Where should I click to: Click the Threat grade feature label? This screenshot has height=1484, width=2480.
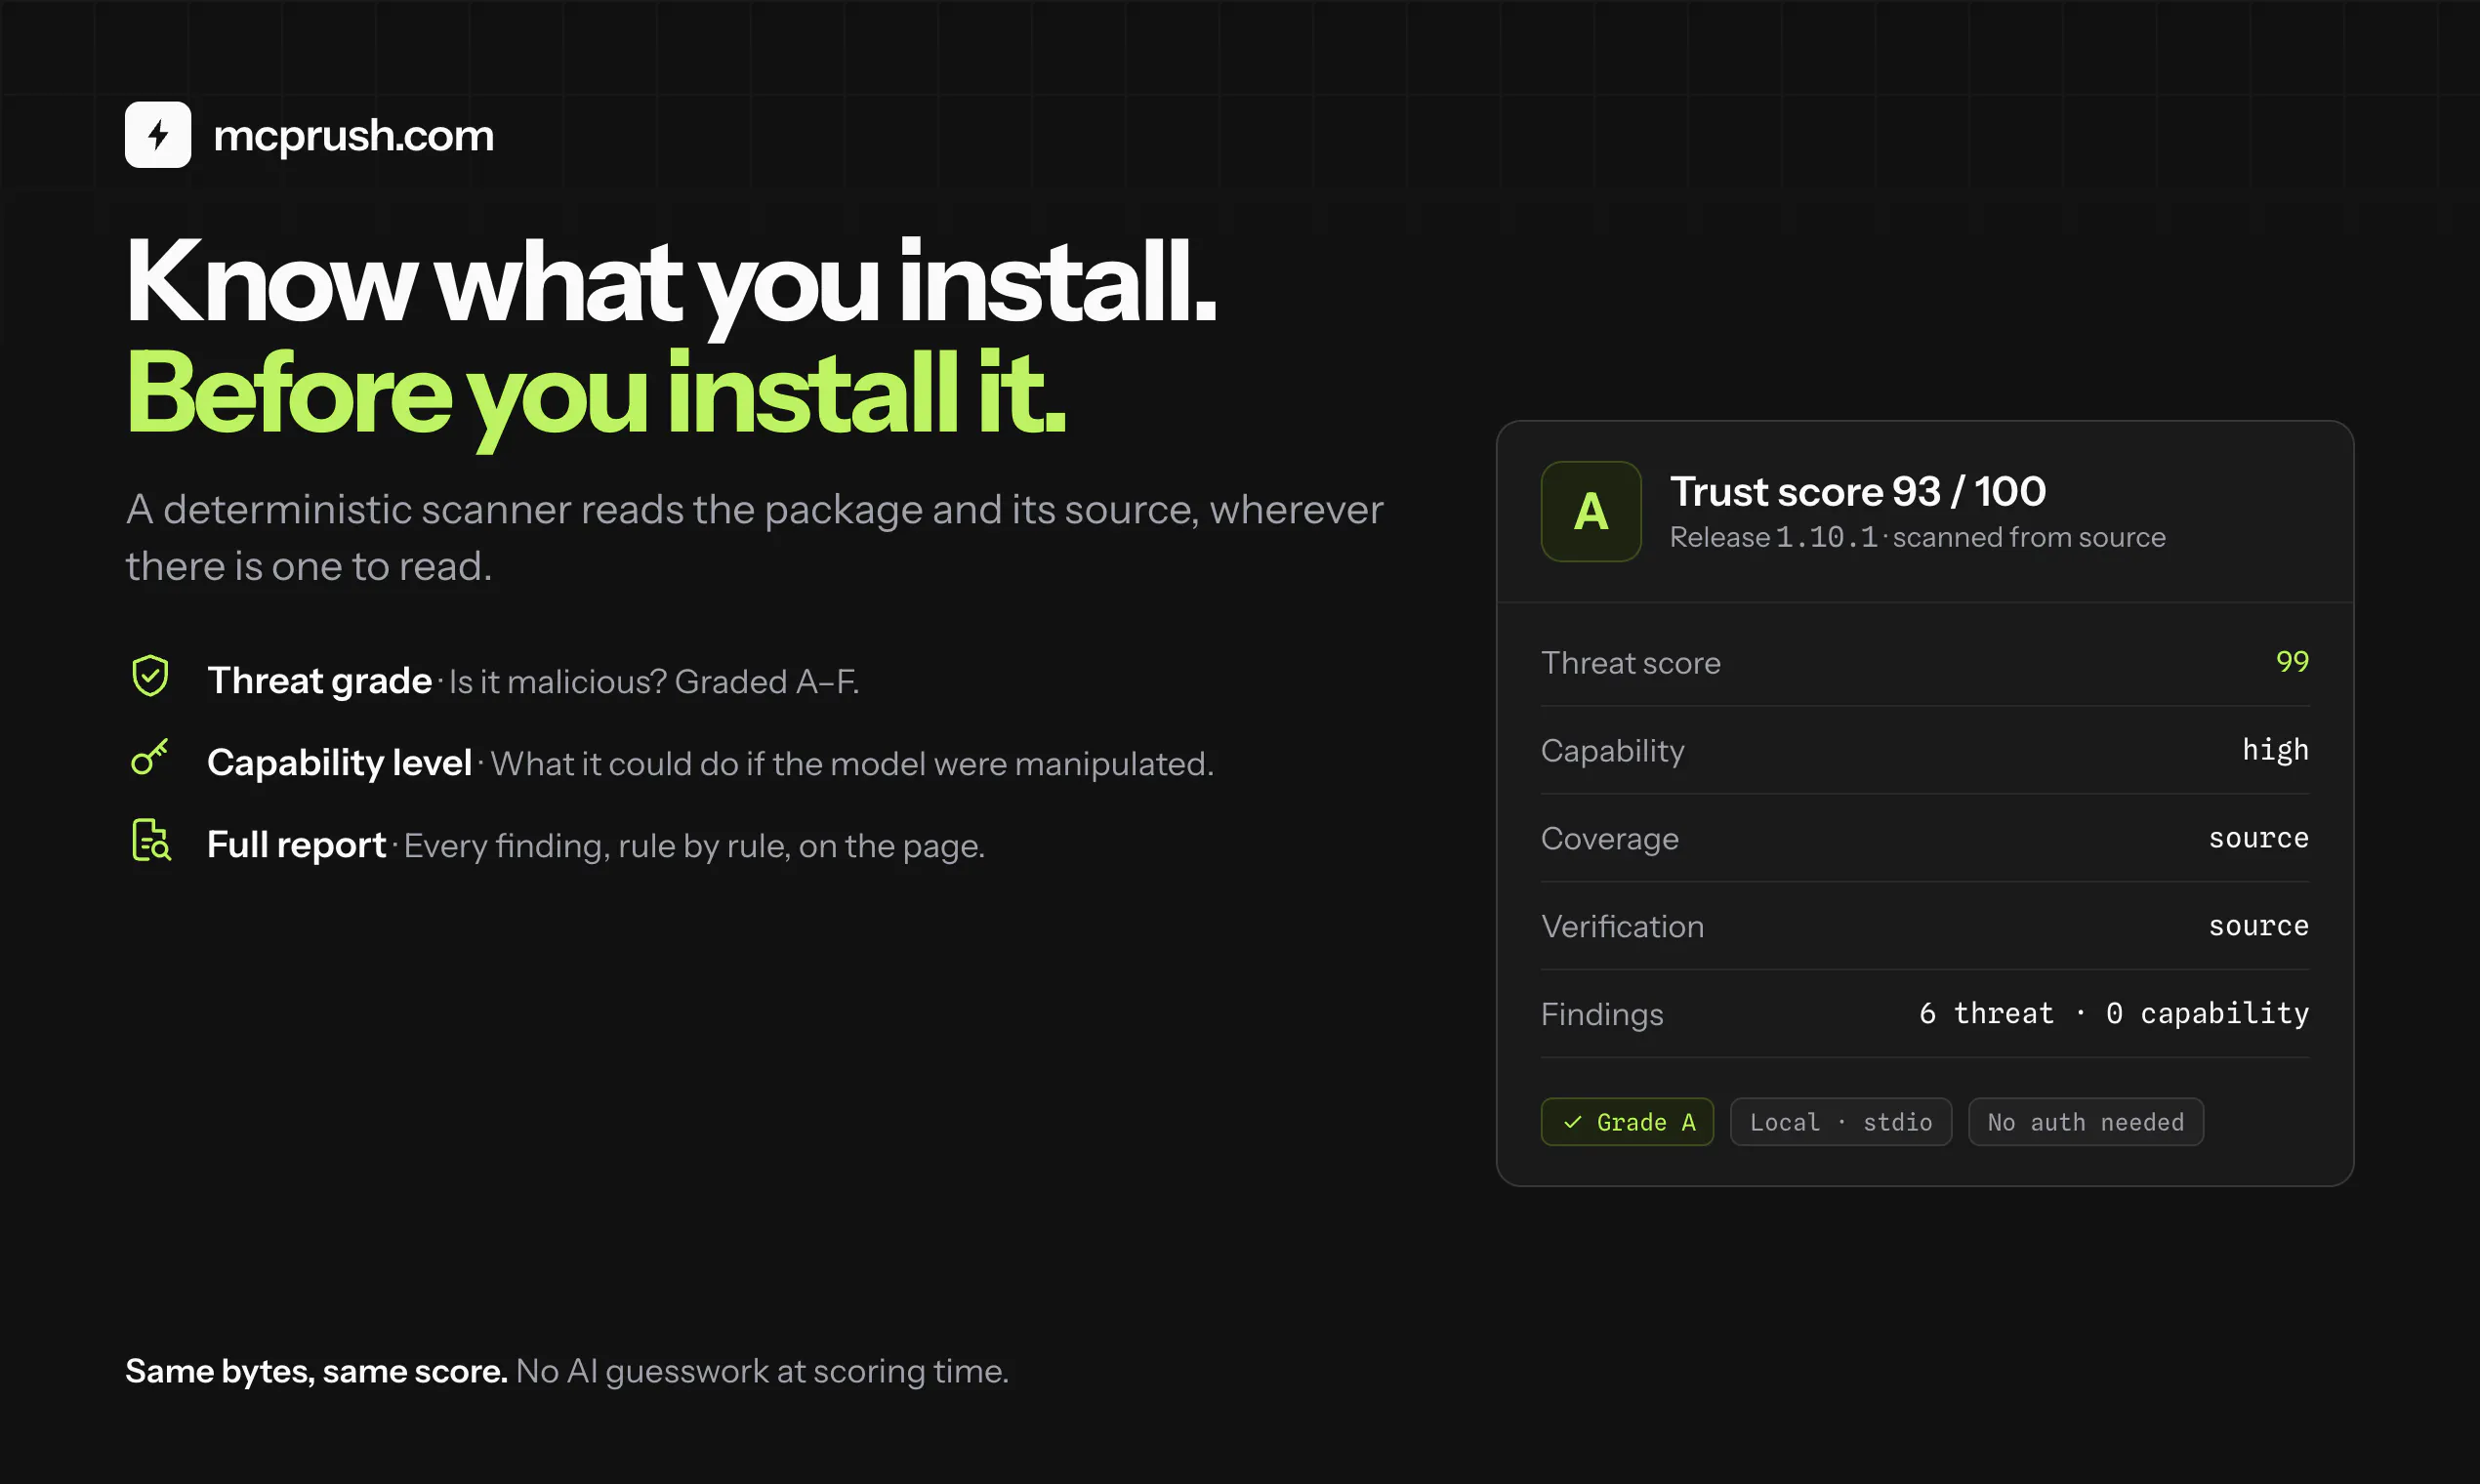319,680
